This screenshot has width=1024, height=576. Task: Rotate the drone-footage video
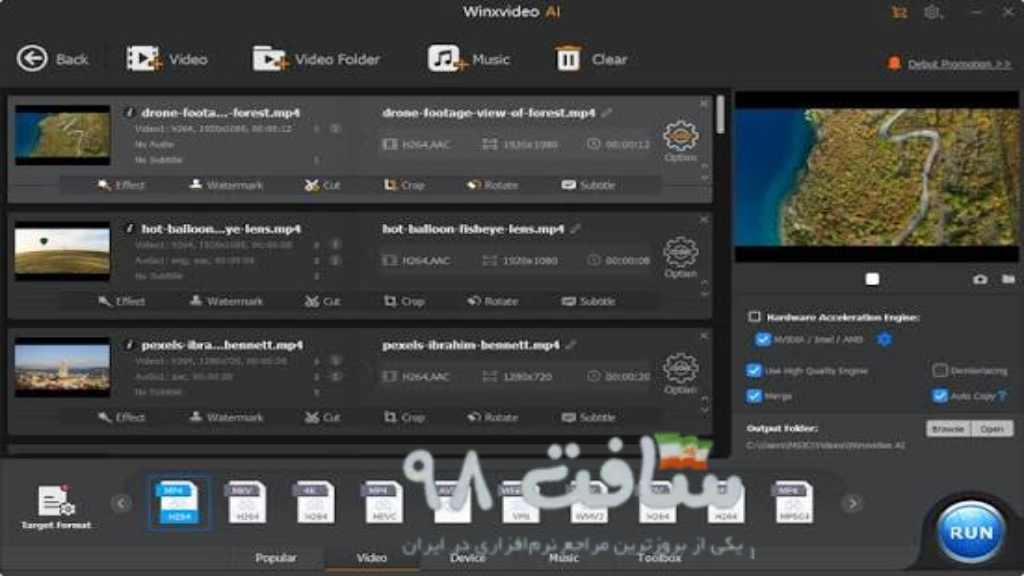click(493, 185)
